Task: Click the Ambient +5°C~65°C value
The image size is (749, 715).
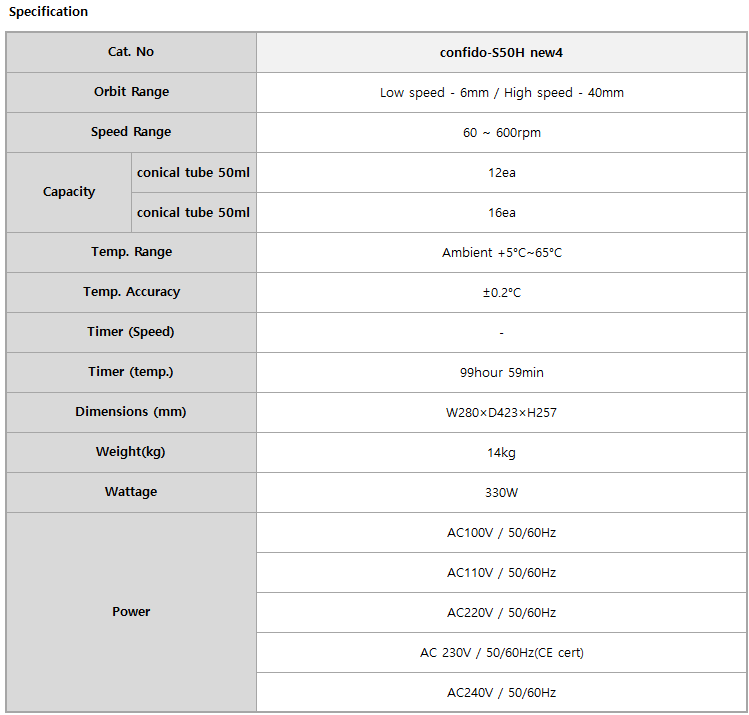Action: point(501,253)
